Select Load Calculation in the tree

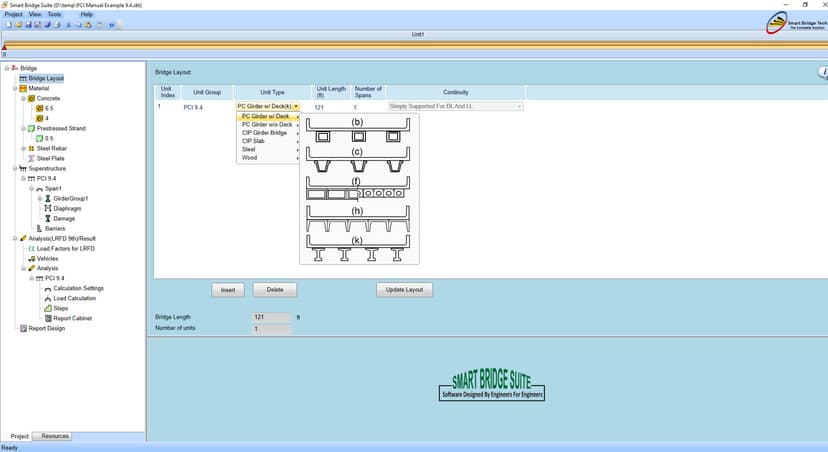click(x=74, y=298)
